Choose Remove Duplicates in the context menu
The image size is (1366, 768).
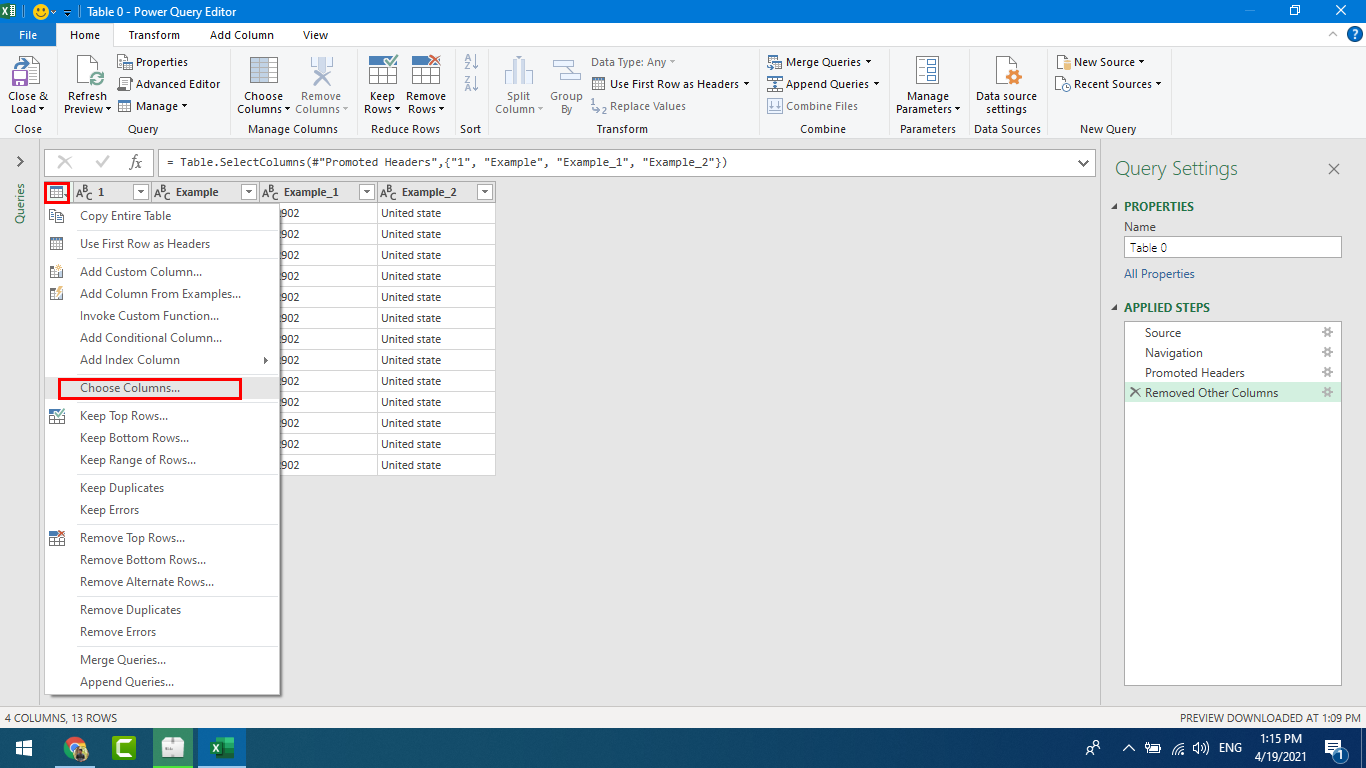[x=130, y=610]
